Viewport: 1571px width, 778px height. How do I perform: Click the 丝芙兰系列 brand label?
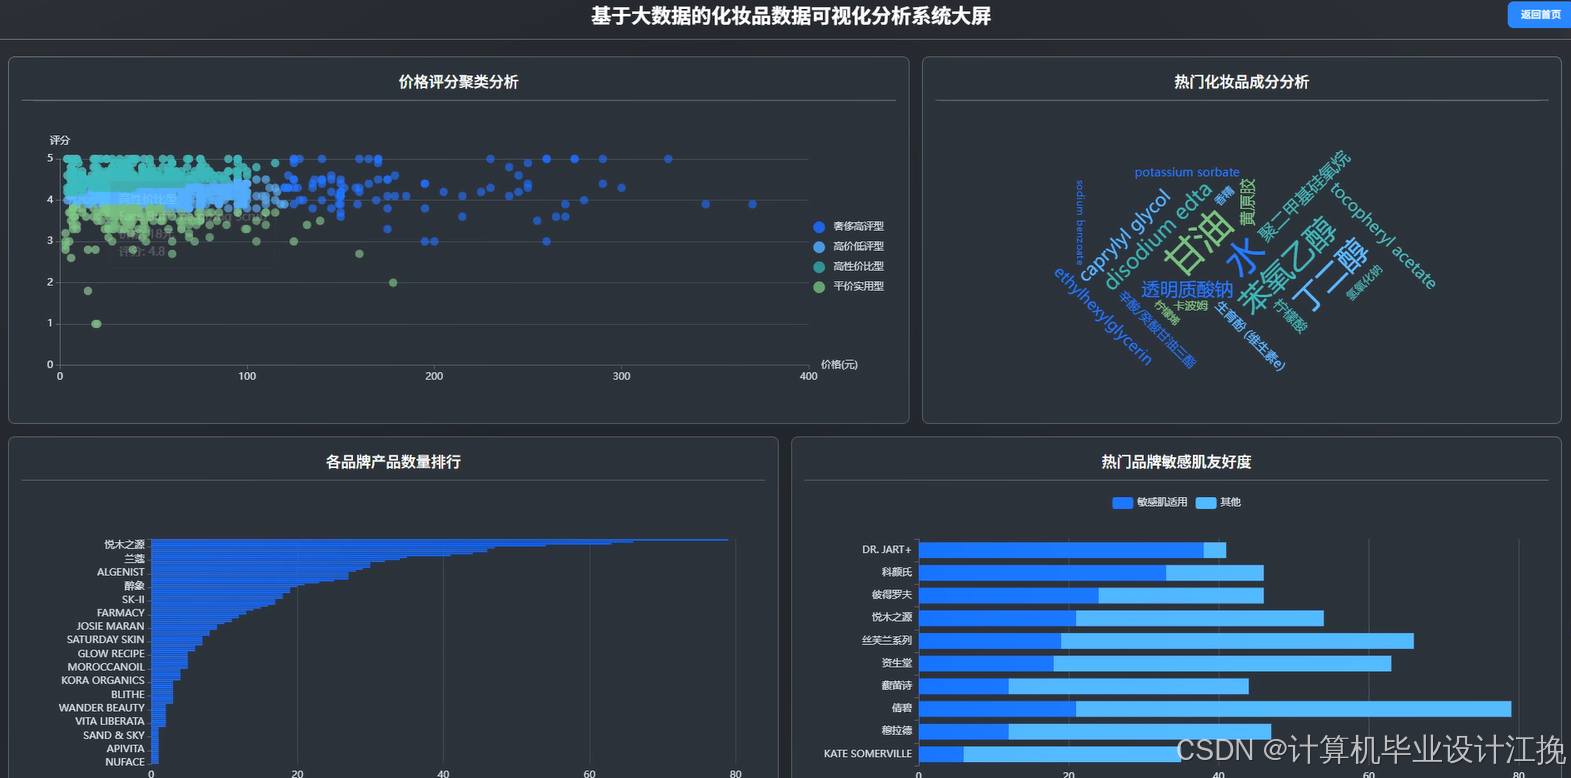[887, 641]
